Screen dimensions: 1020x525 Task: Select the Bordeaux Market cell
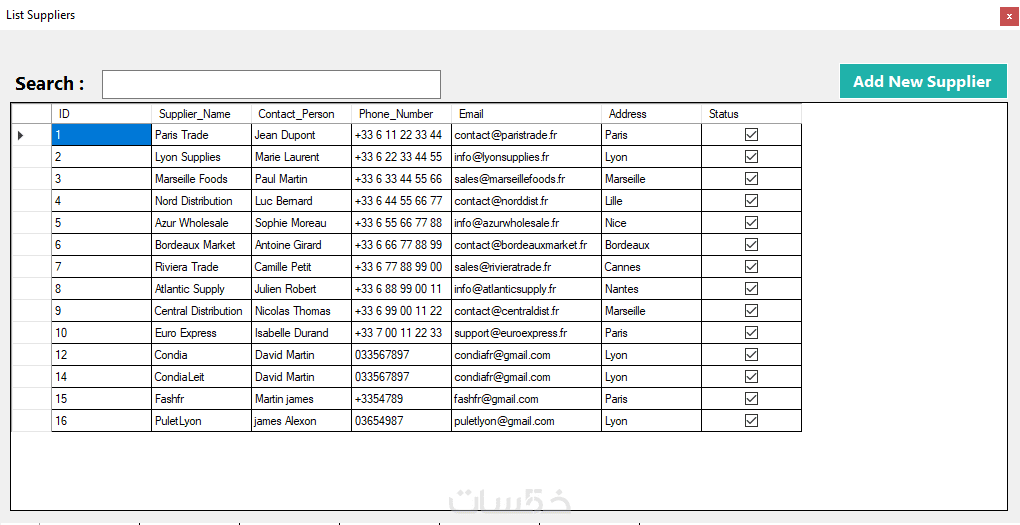click(202, 245)
